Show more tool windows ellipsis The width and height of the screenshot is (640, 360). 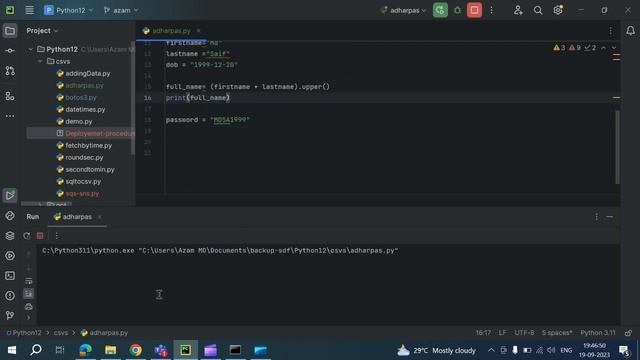(x=10, y=116)
